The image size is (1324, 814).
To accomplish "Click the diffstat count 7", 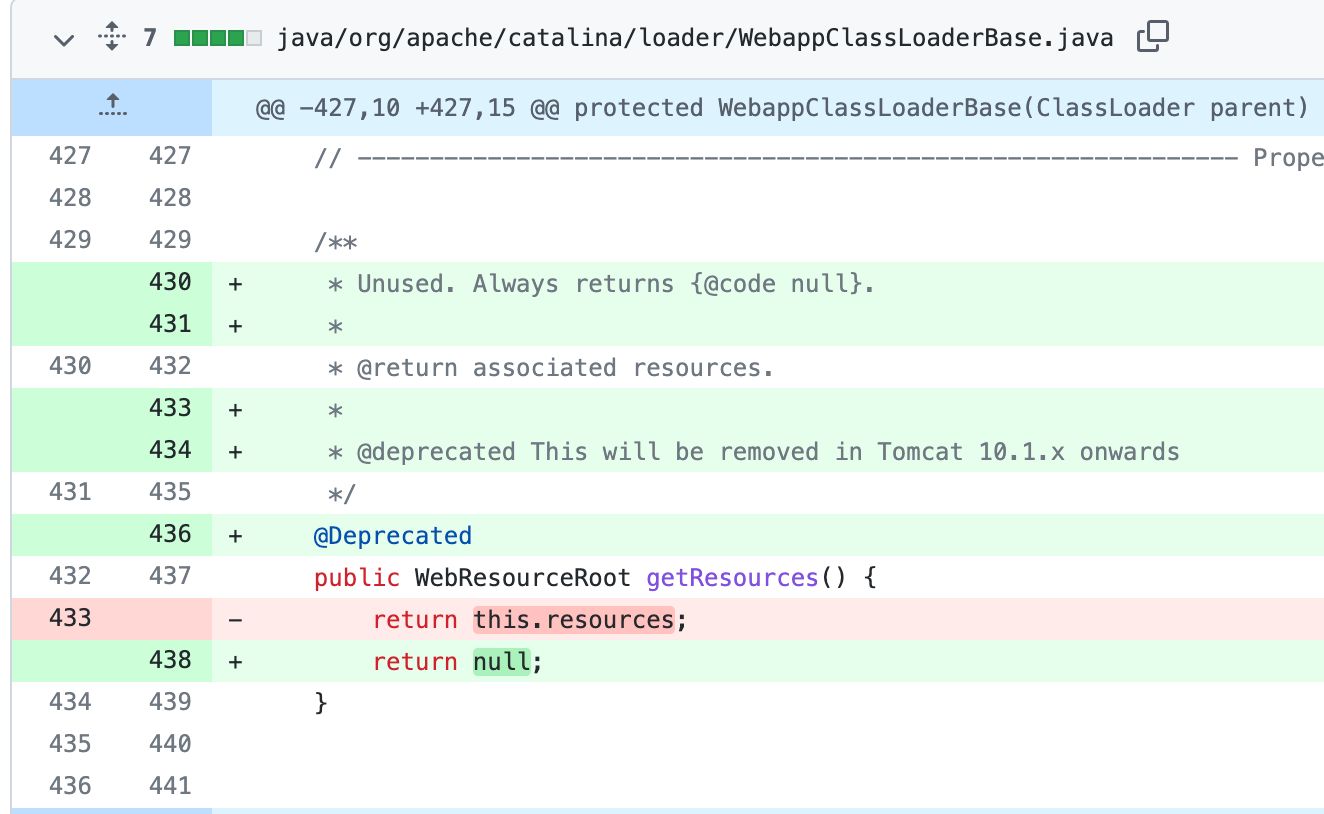I will point(150,39).
